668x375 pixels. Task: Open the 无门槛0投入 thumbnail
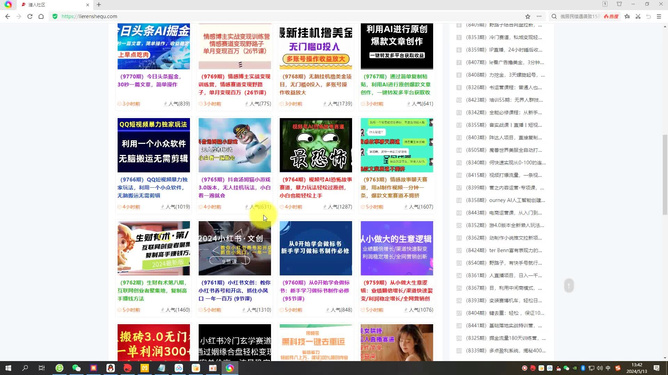[316, 46]
